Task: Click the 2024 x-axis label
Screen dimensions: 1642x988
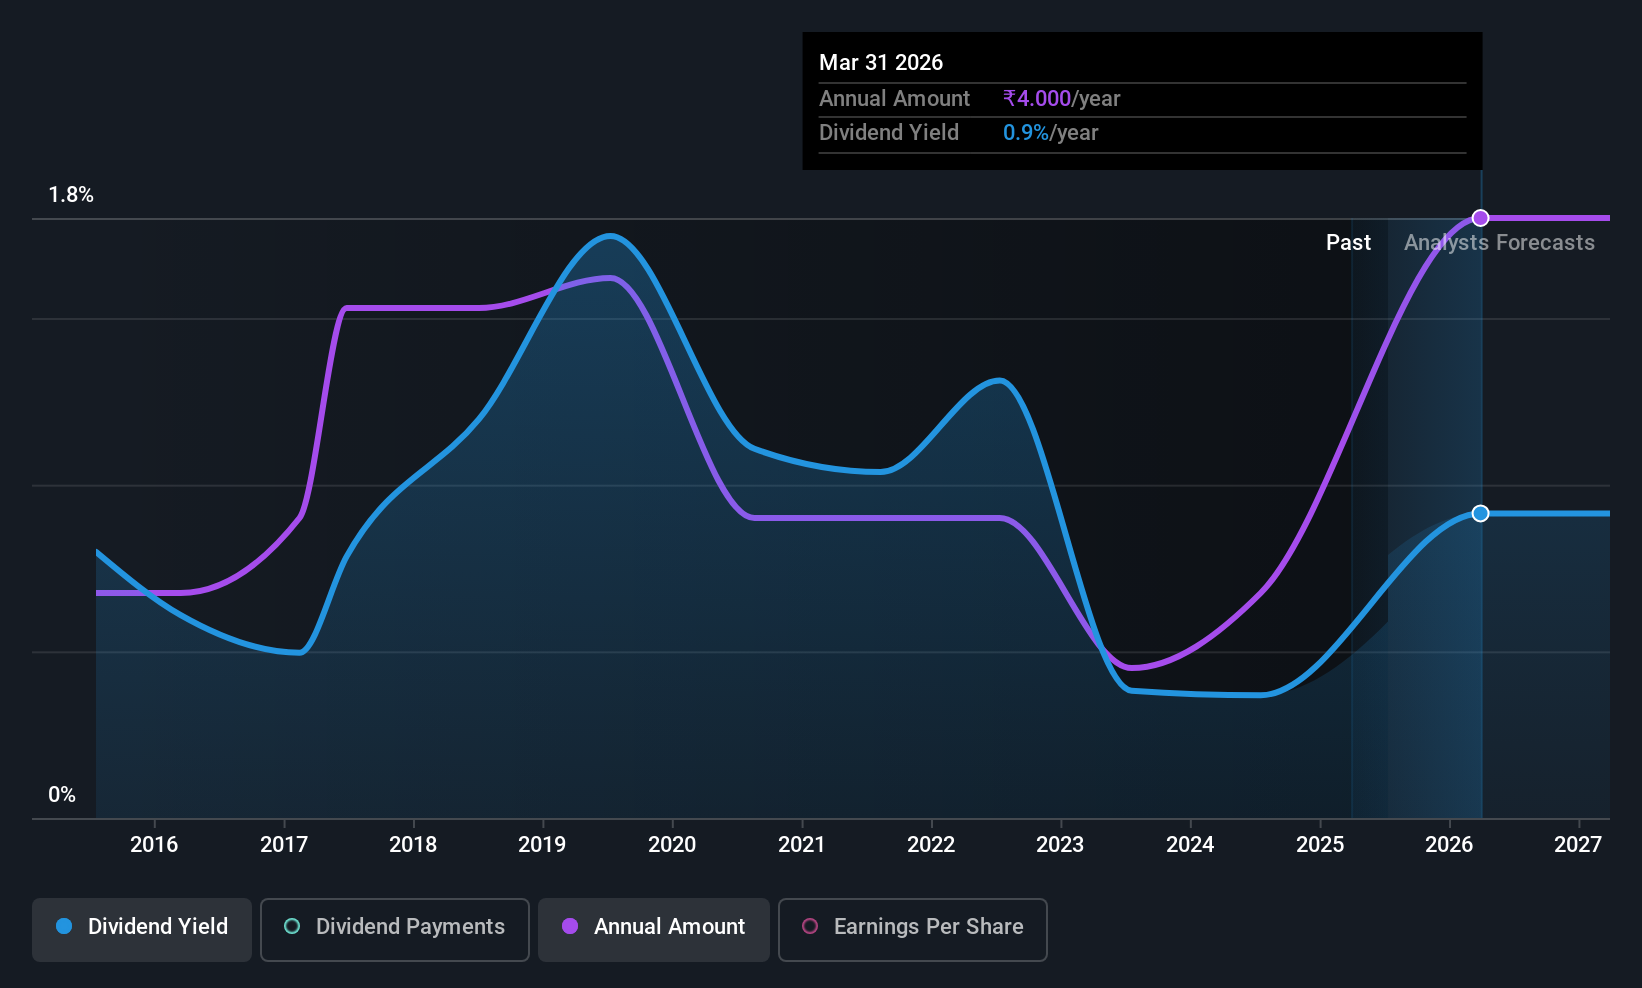Action: (x=1190, y=845)
